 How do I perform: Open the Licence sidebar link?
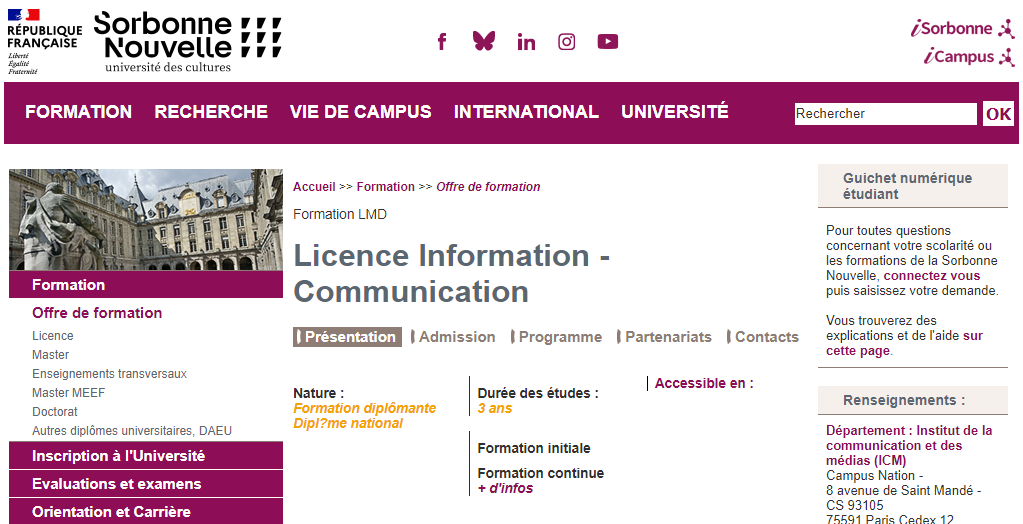(x=53, y=335)
